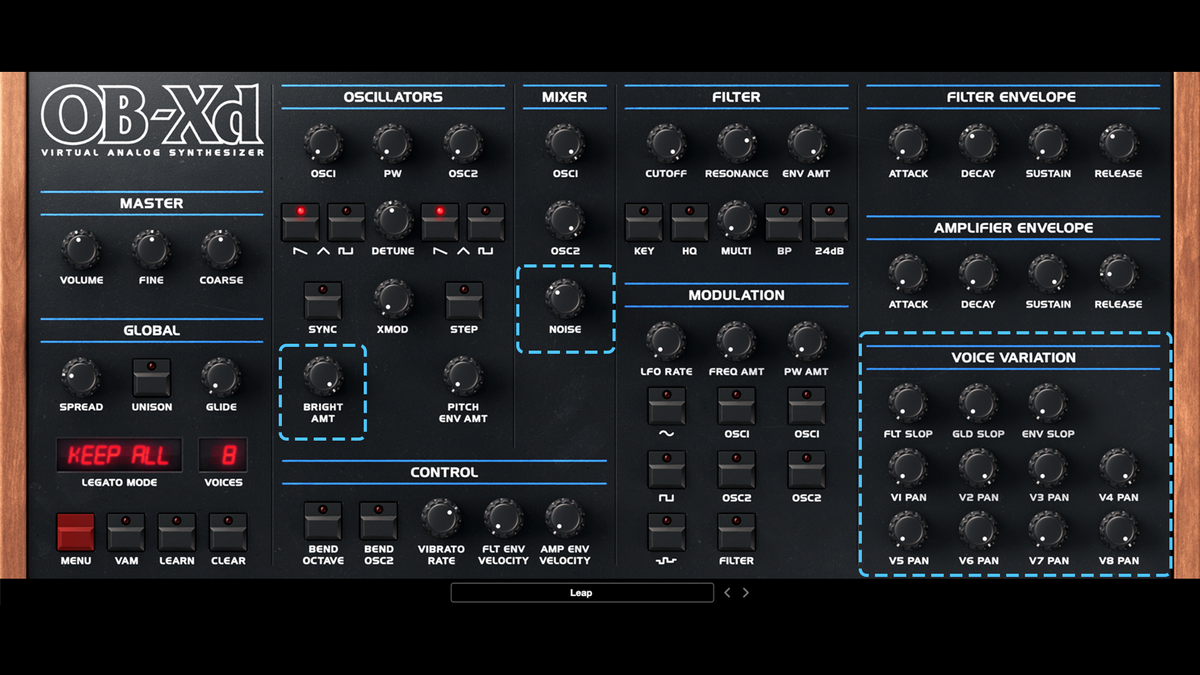This screenshot has height=675, width=1200.
Task: Adjust the master VOLUME knob
Action: click(x=80, y=247)
